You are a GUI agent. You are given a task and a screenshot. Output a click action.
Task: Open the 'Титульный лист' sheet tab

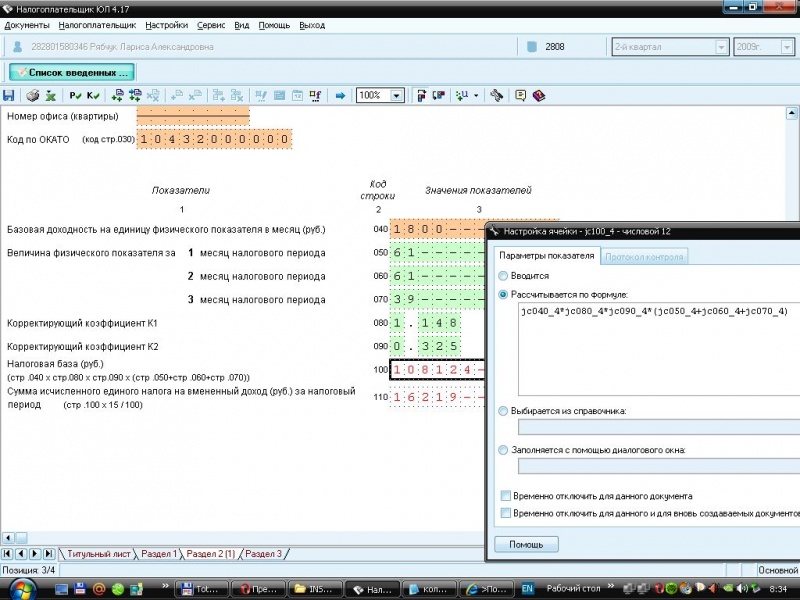tap(98, 554)
